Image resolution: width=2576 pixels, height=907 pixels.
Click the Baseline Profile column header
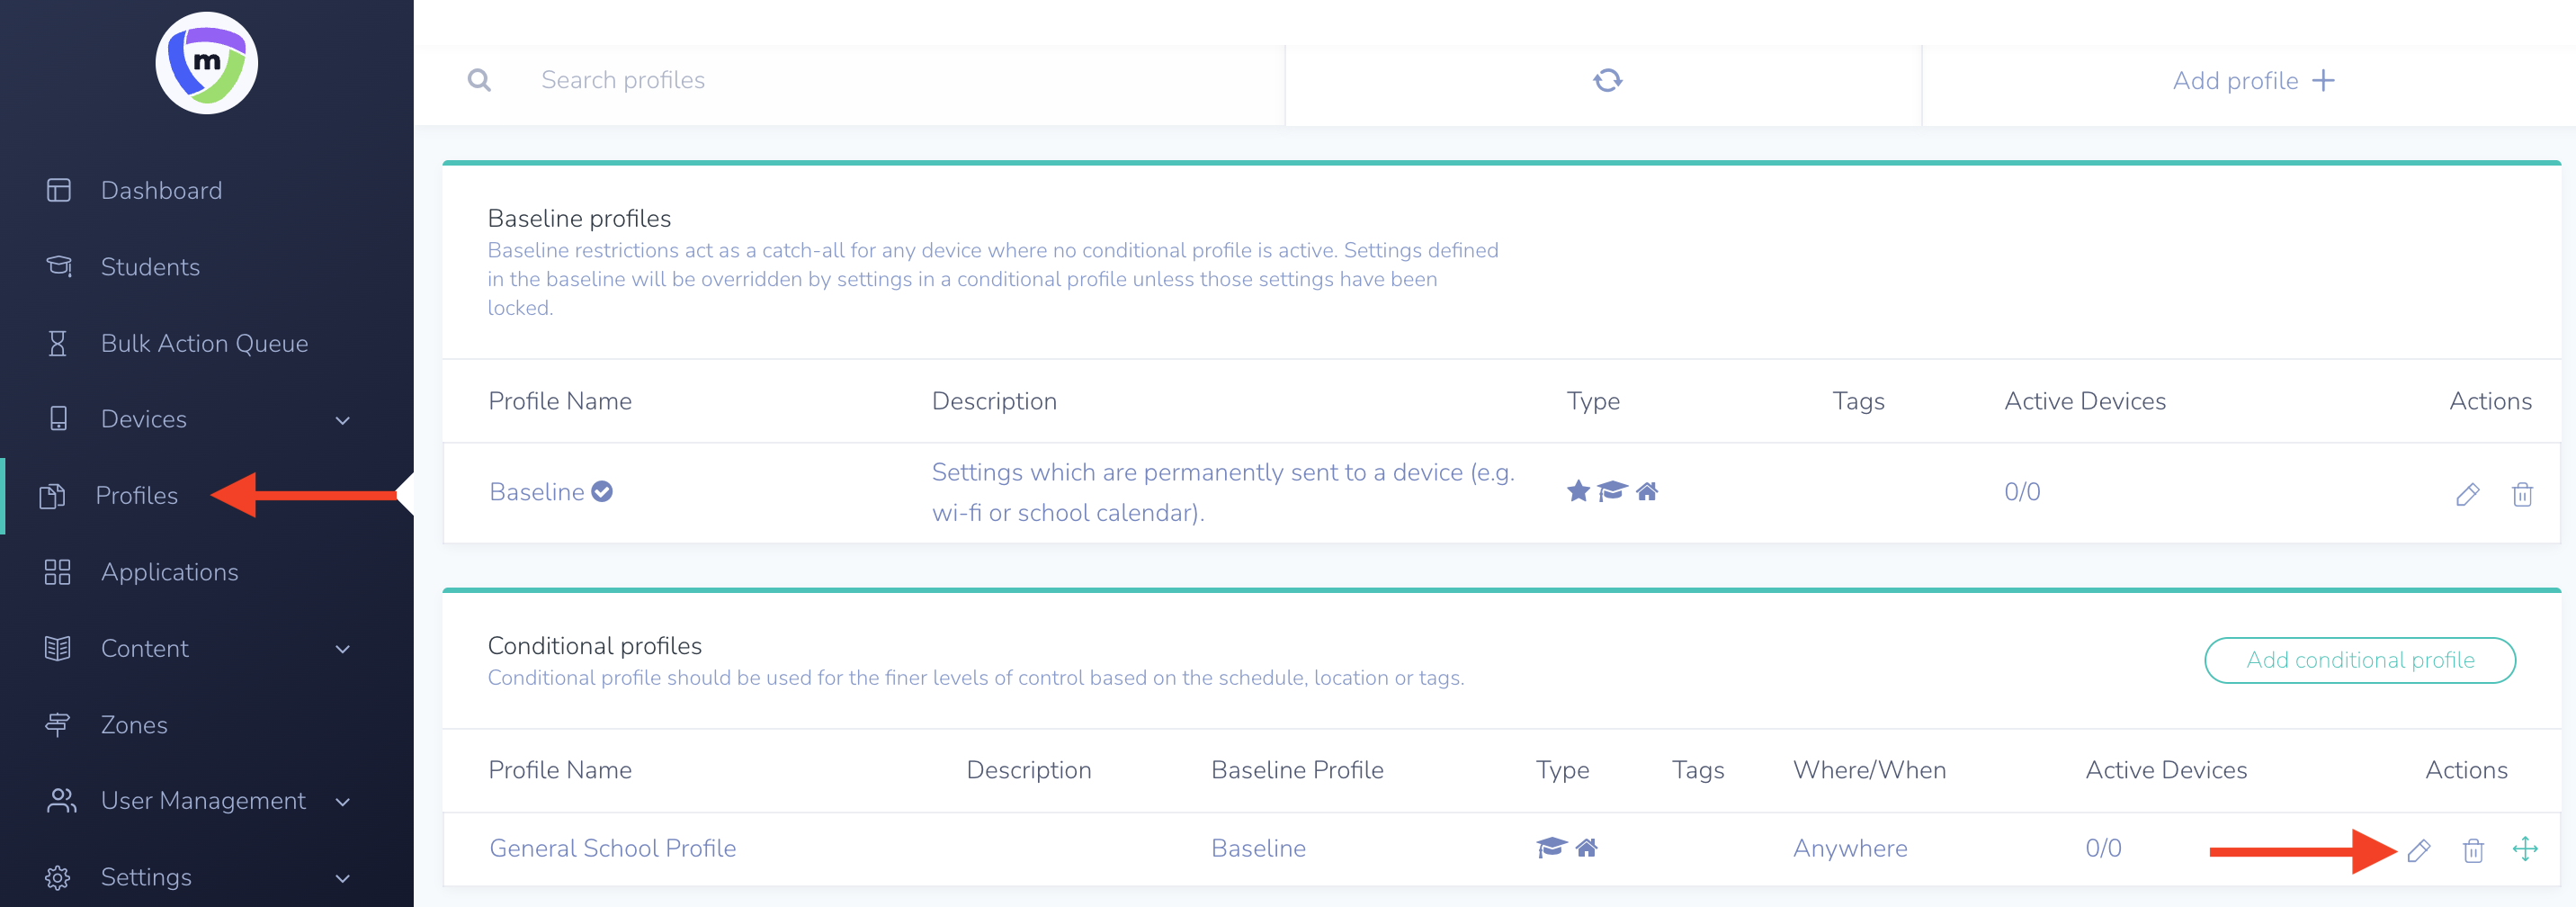(x=1297, y=770)
